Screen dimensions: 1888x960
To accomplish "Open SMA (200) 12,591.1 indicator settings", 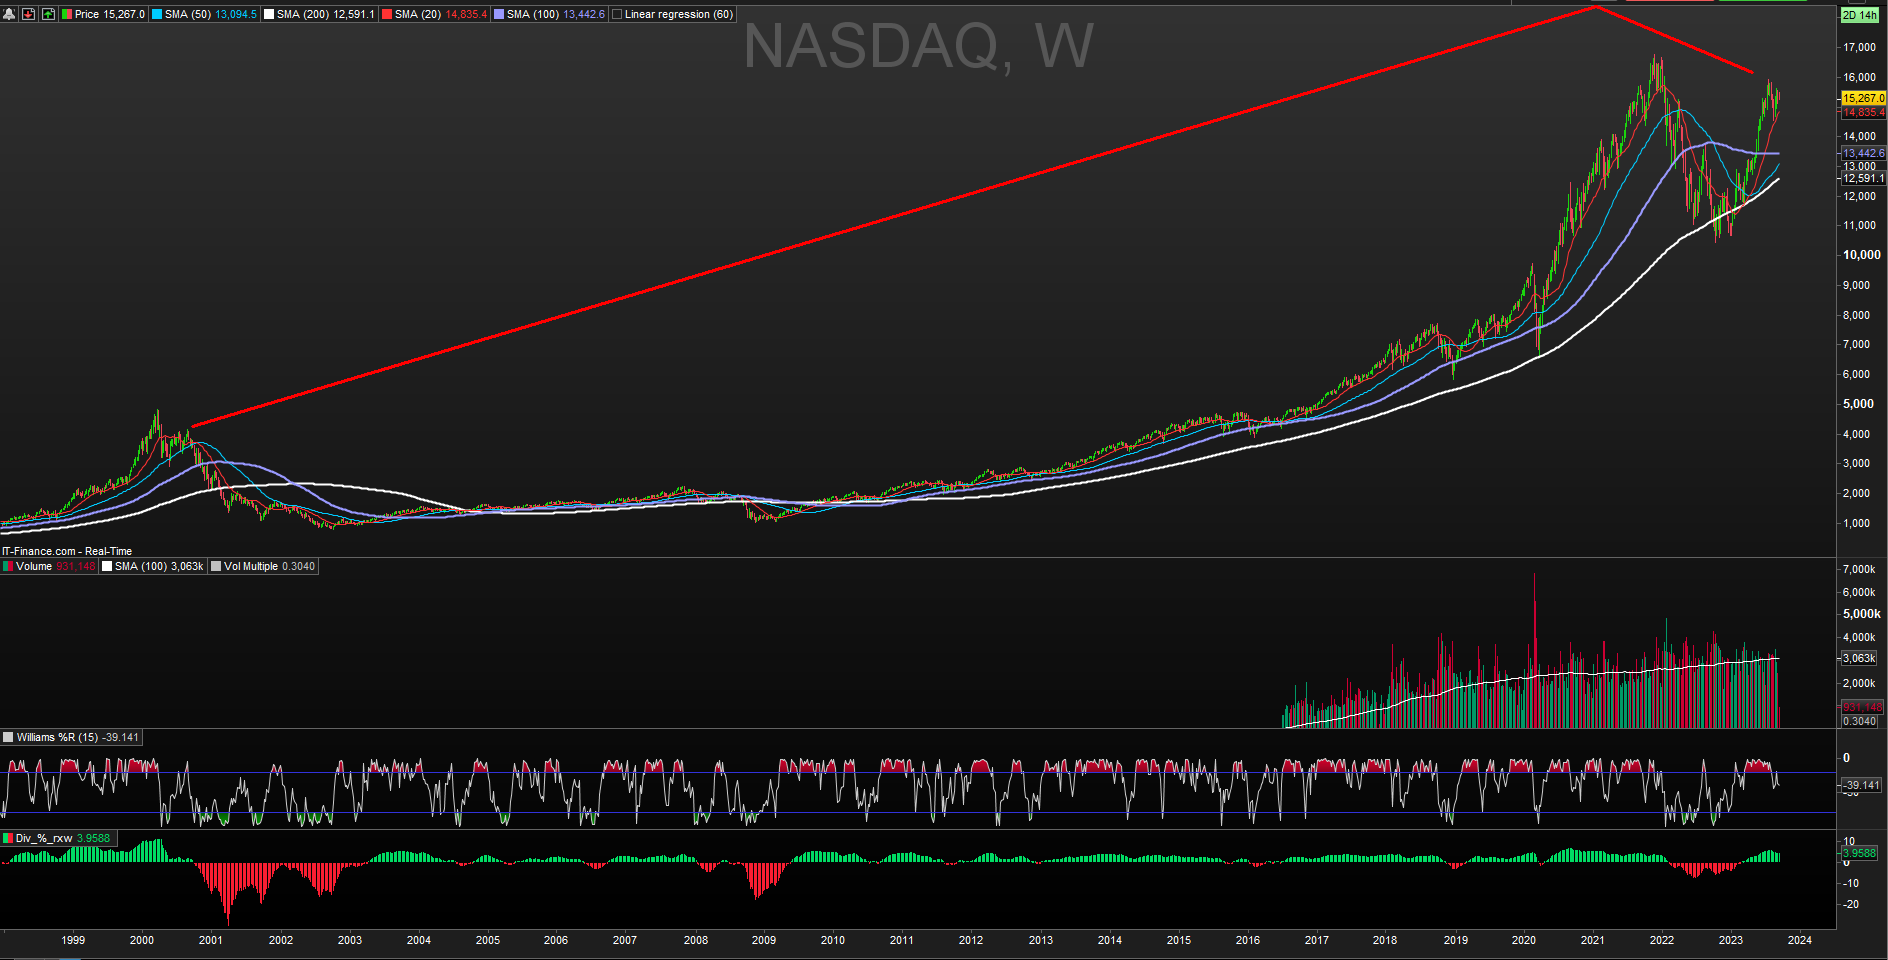I will click(325, 15).
